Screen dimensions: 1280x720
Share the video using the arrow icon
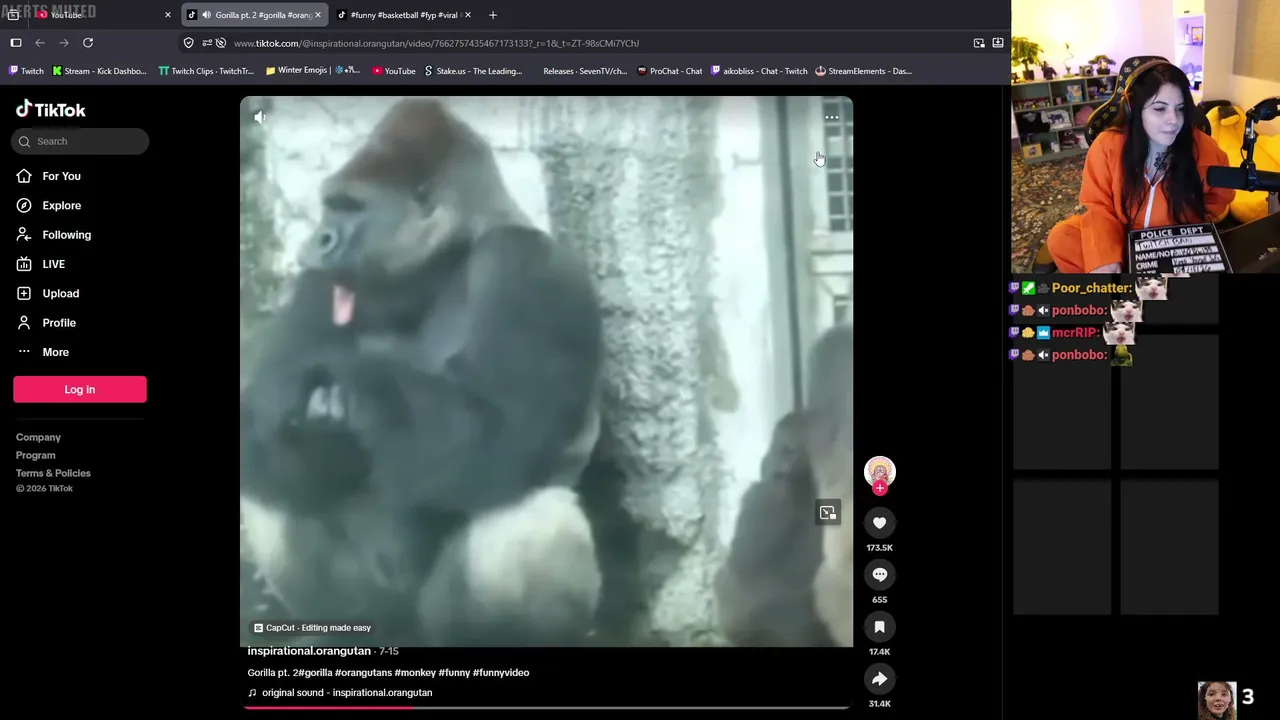[879, 679]
